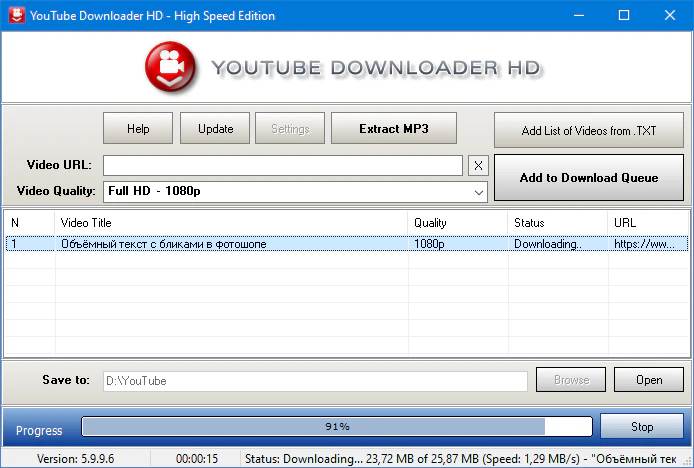694x468 pixels.
Task: Open Add List of Videos from .TXT
Action: (x=589, y=130)
